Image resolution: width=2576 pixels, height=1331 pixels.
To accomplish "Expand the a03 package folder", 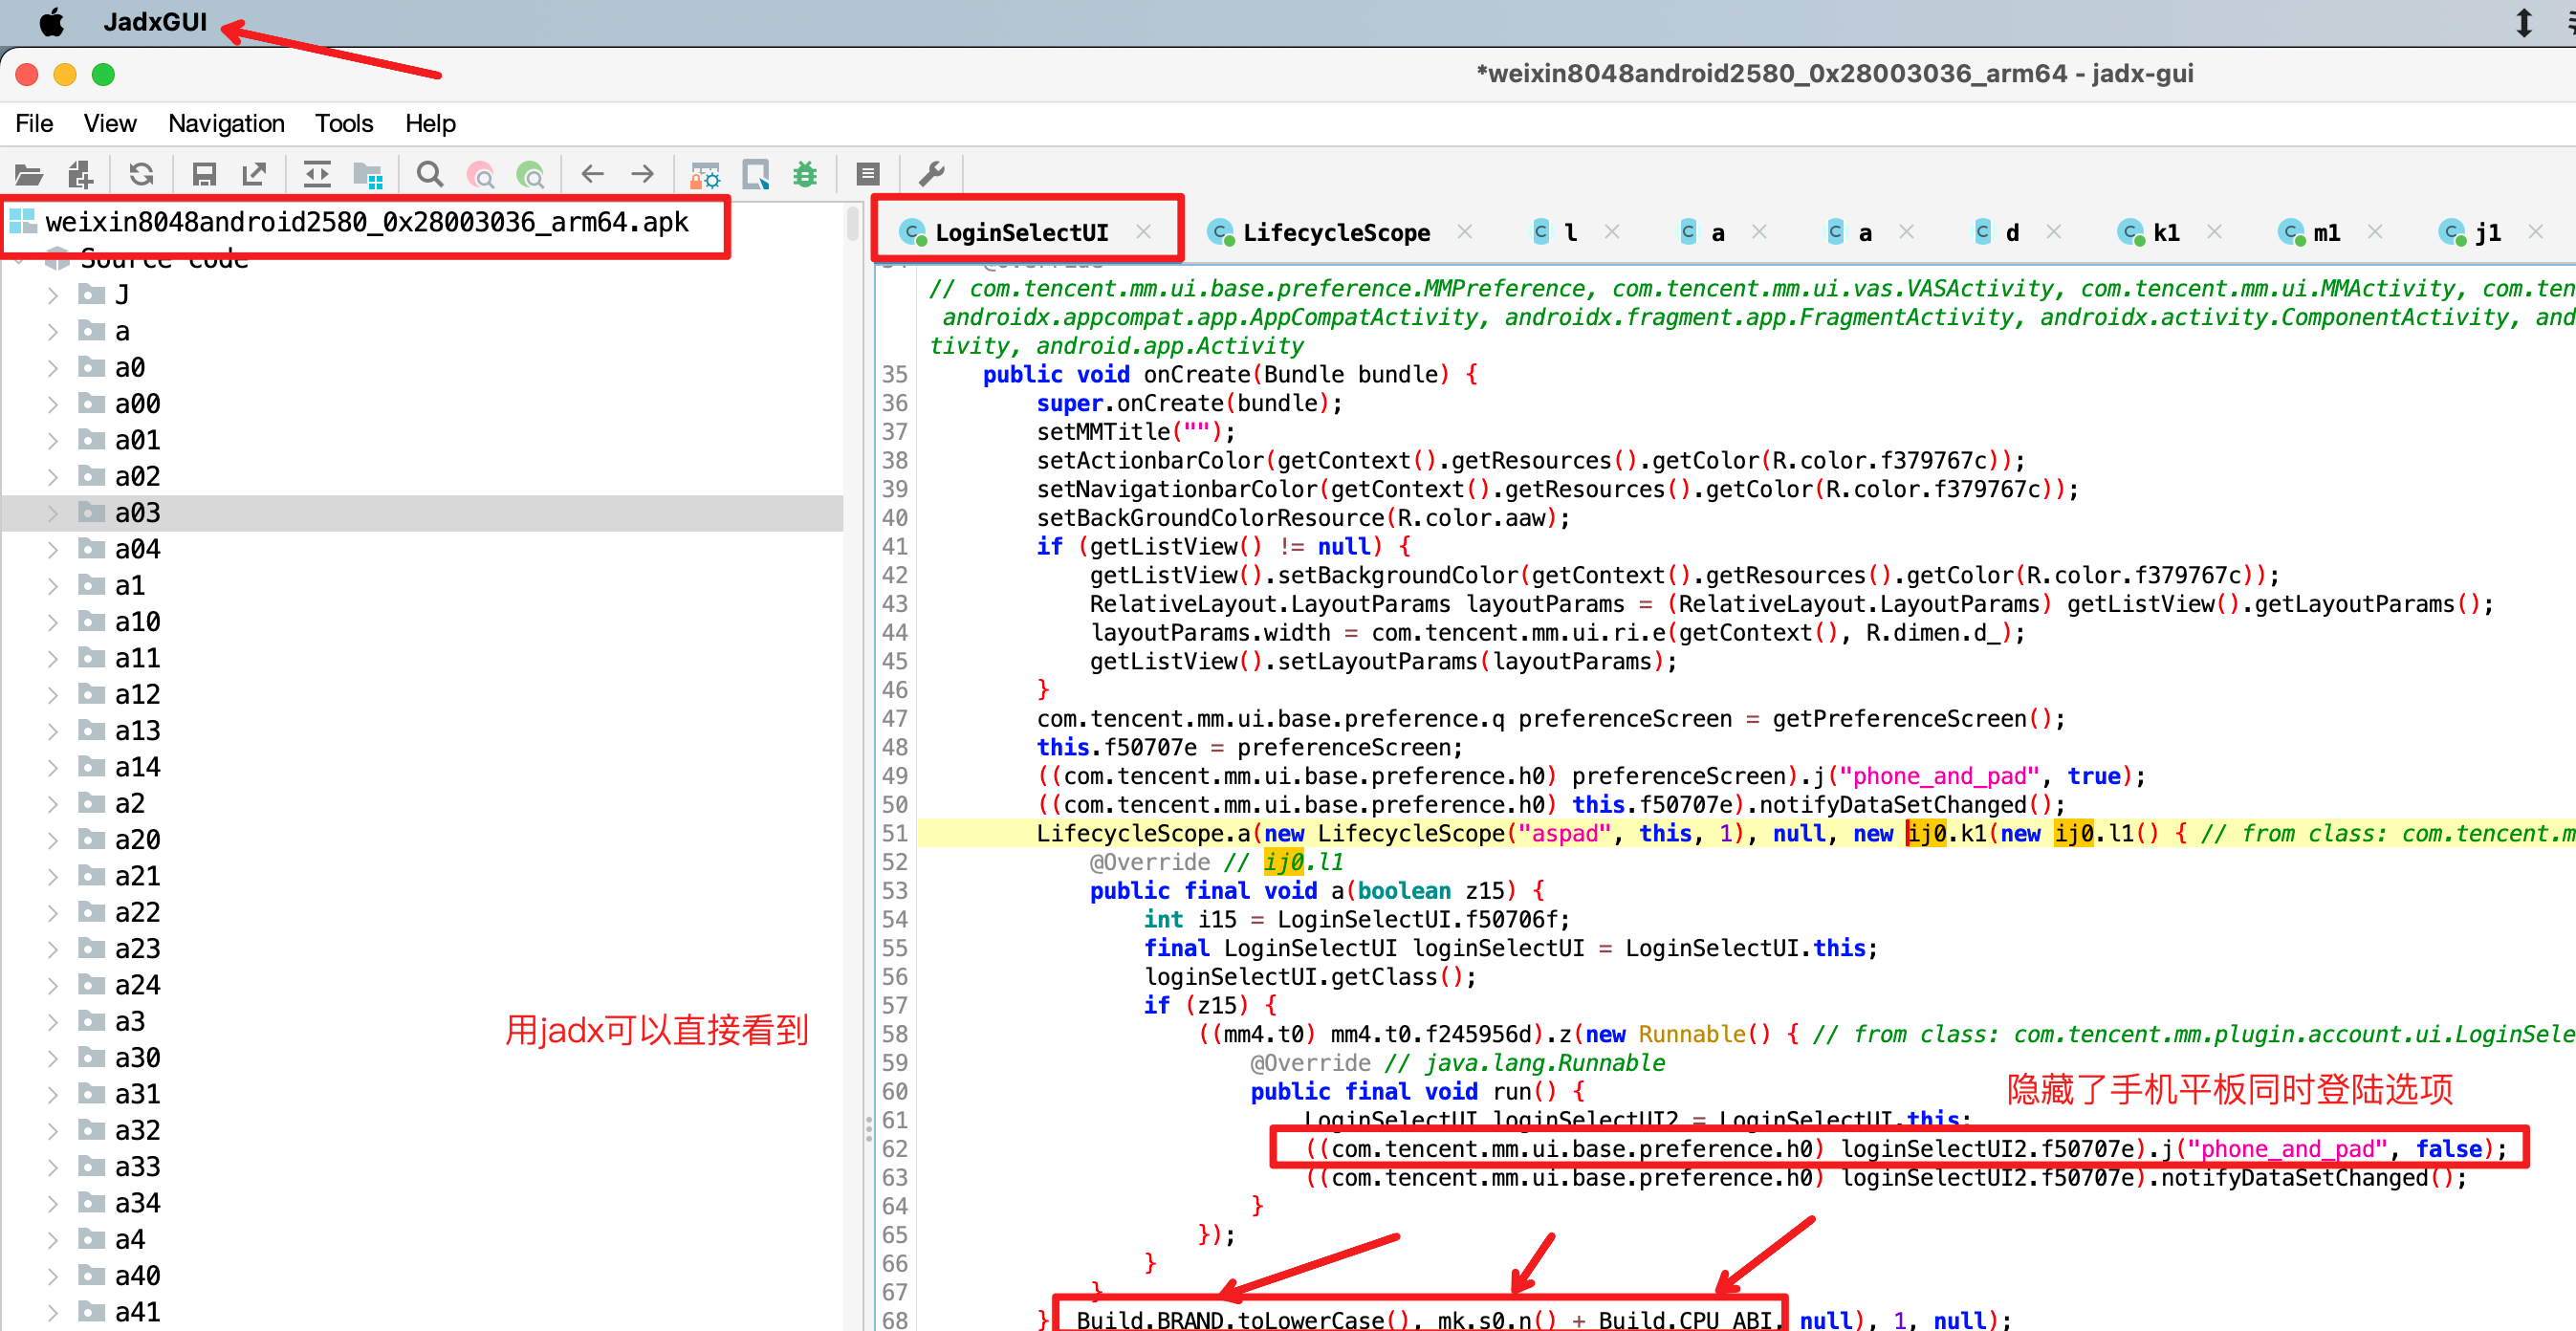I will [53, 513].
